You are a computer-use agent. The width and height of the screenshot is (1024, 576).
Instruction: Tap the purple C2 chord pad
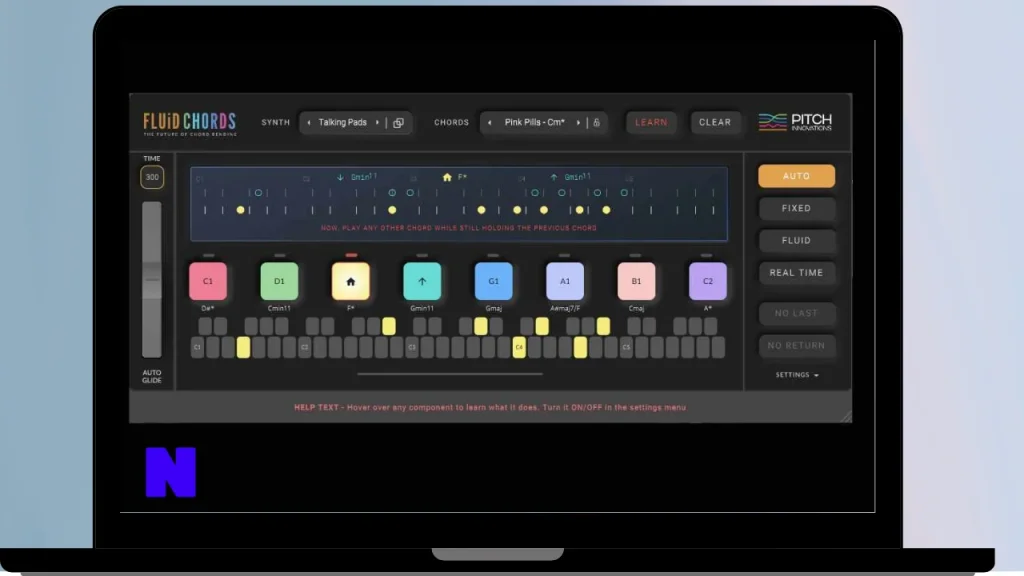(707, 281)
